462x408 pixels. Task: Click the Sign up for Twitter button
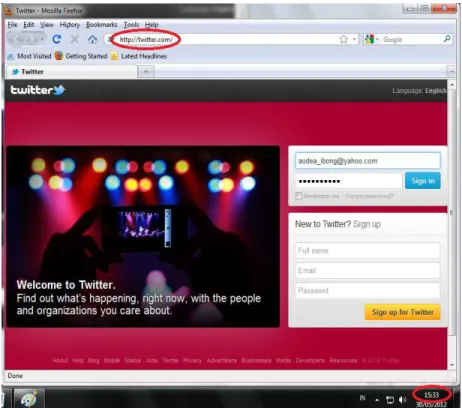point(402,312)
